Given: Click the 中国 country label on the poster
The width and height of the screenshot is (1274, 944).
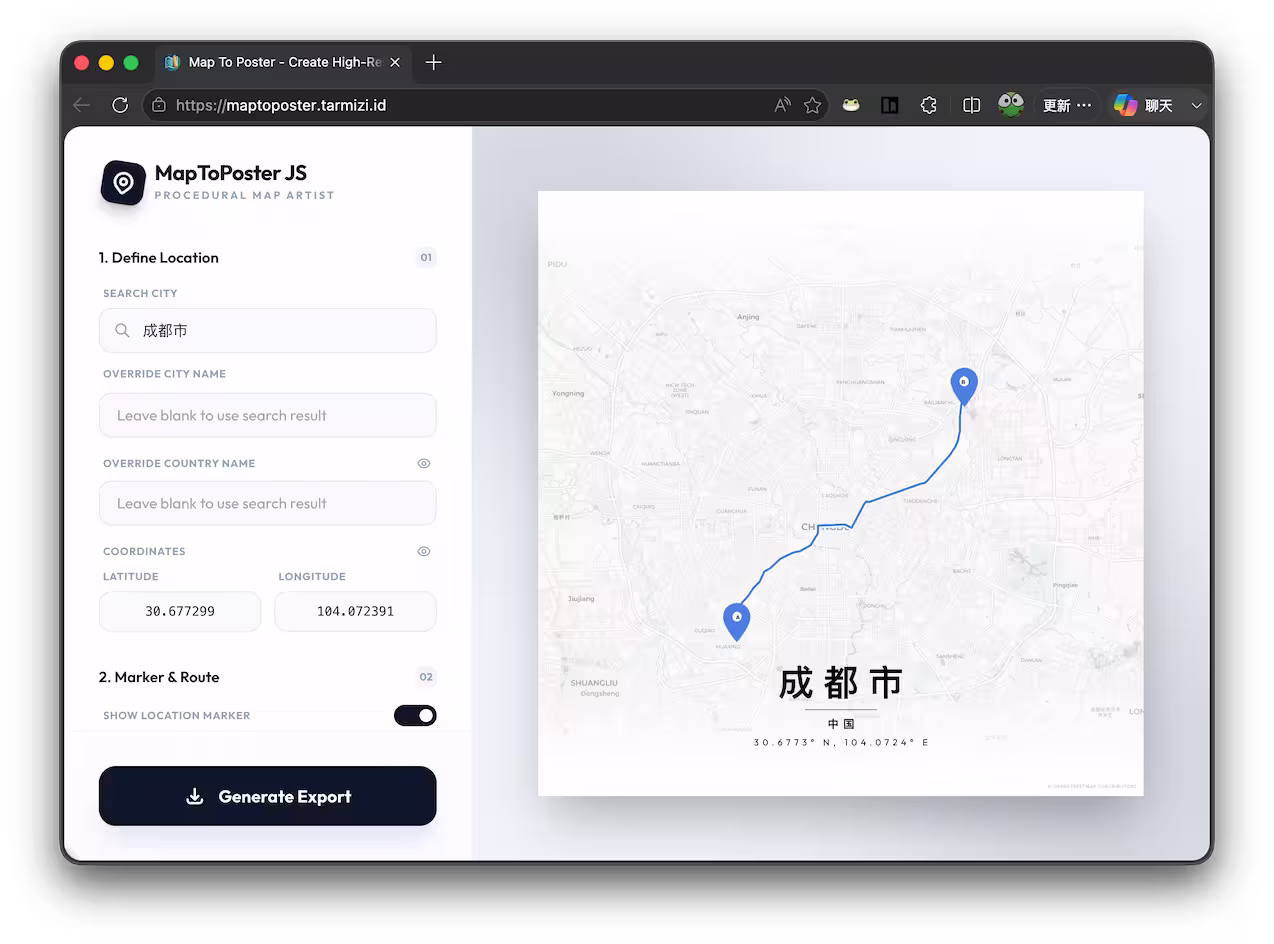Looking at the screenshot, I should tap(841, 724).
